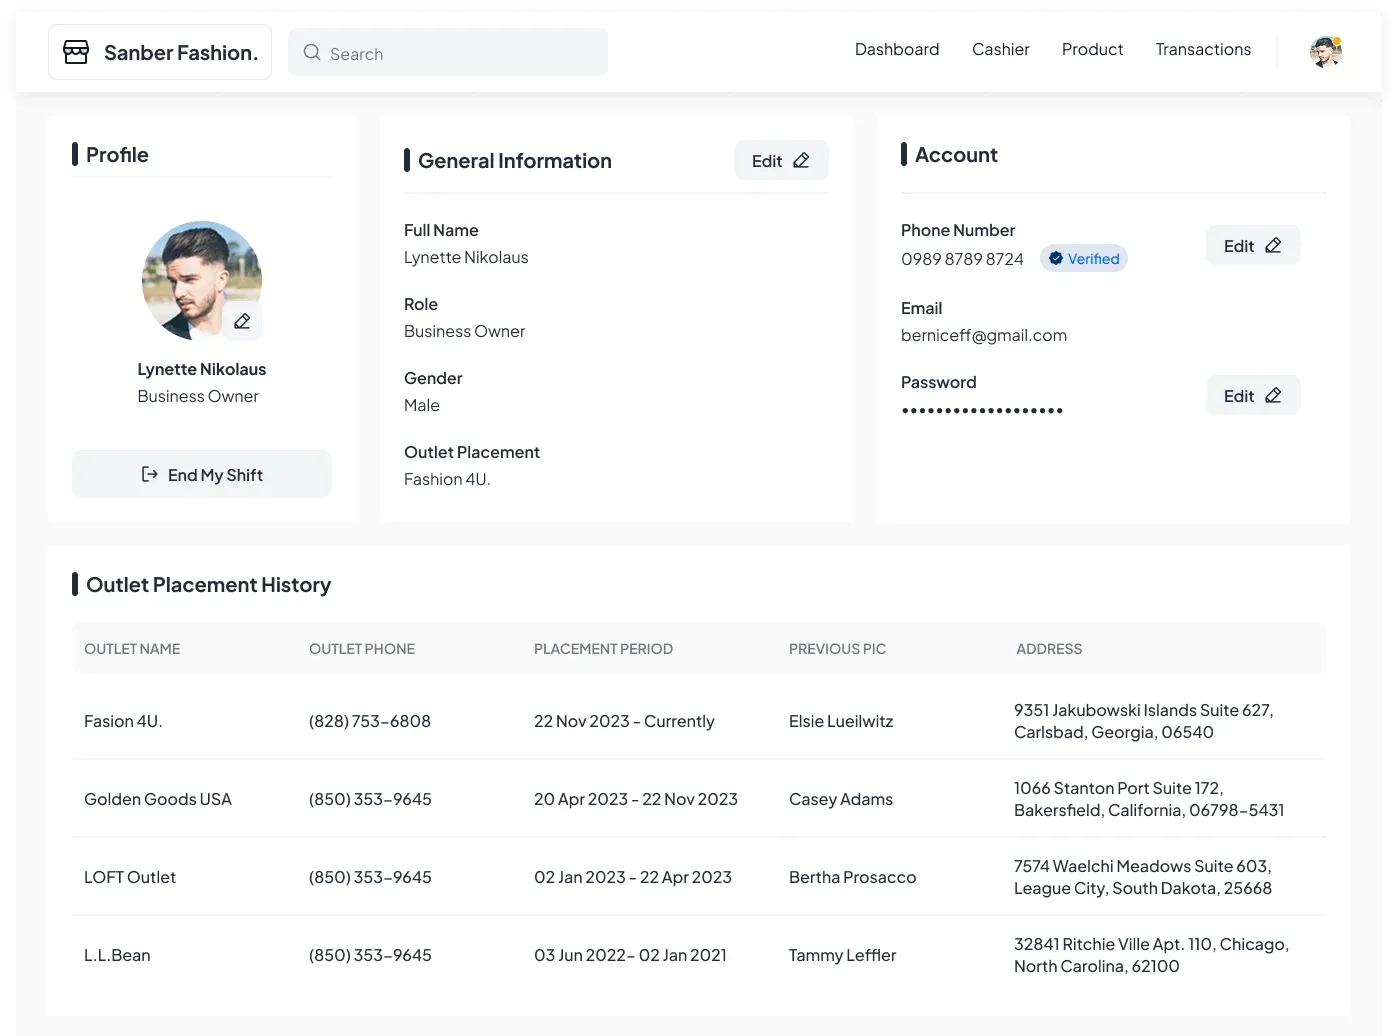This screenshot has width=1398, height=1036.
Task: Click the PREVIOUS PIC column header
Action: coord(837,649)
